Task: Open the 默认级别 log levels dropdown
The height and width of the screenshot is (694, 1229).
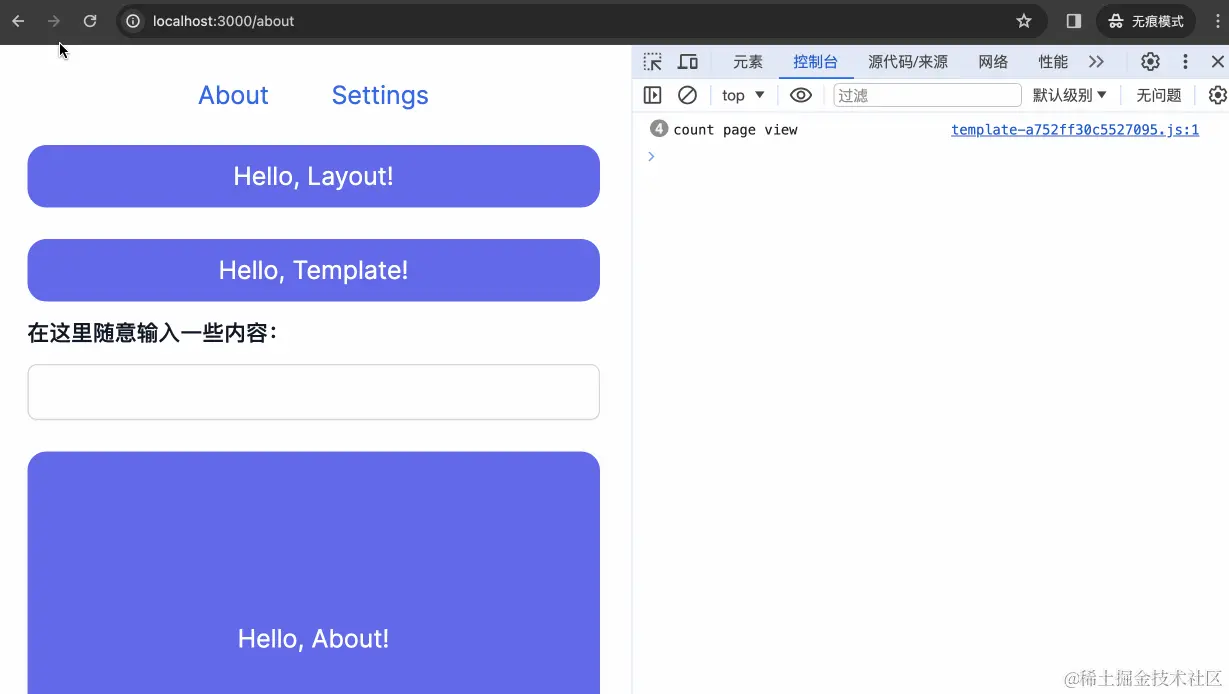Action: (x=1070, y=95)
